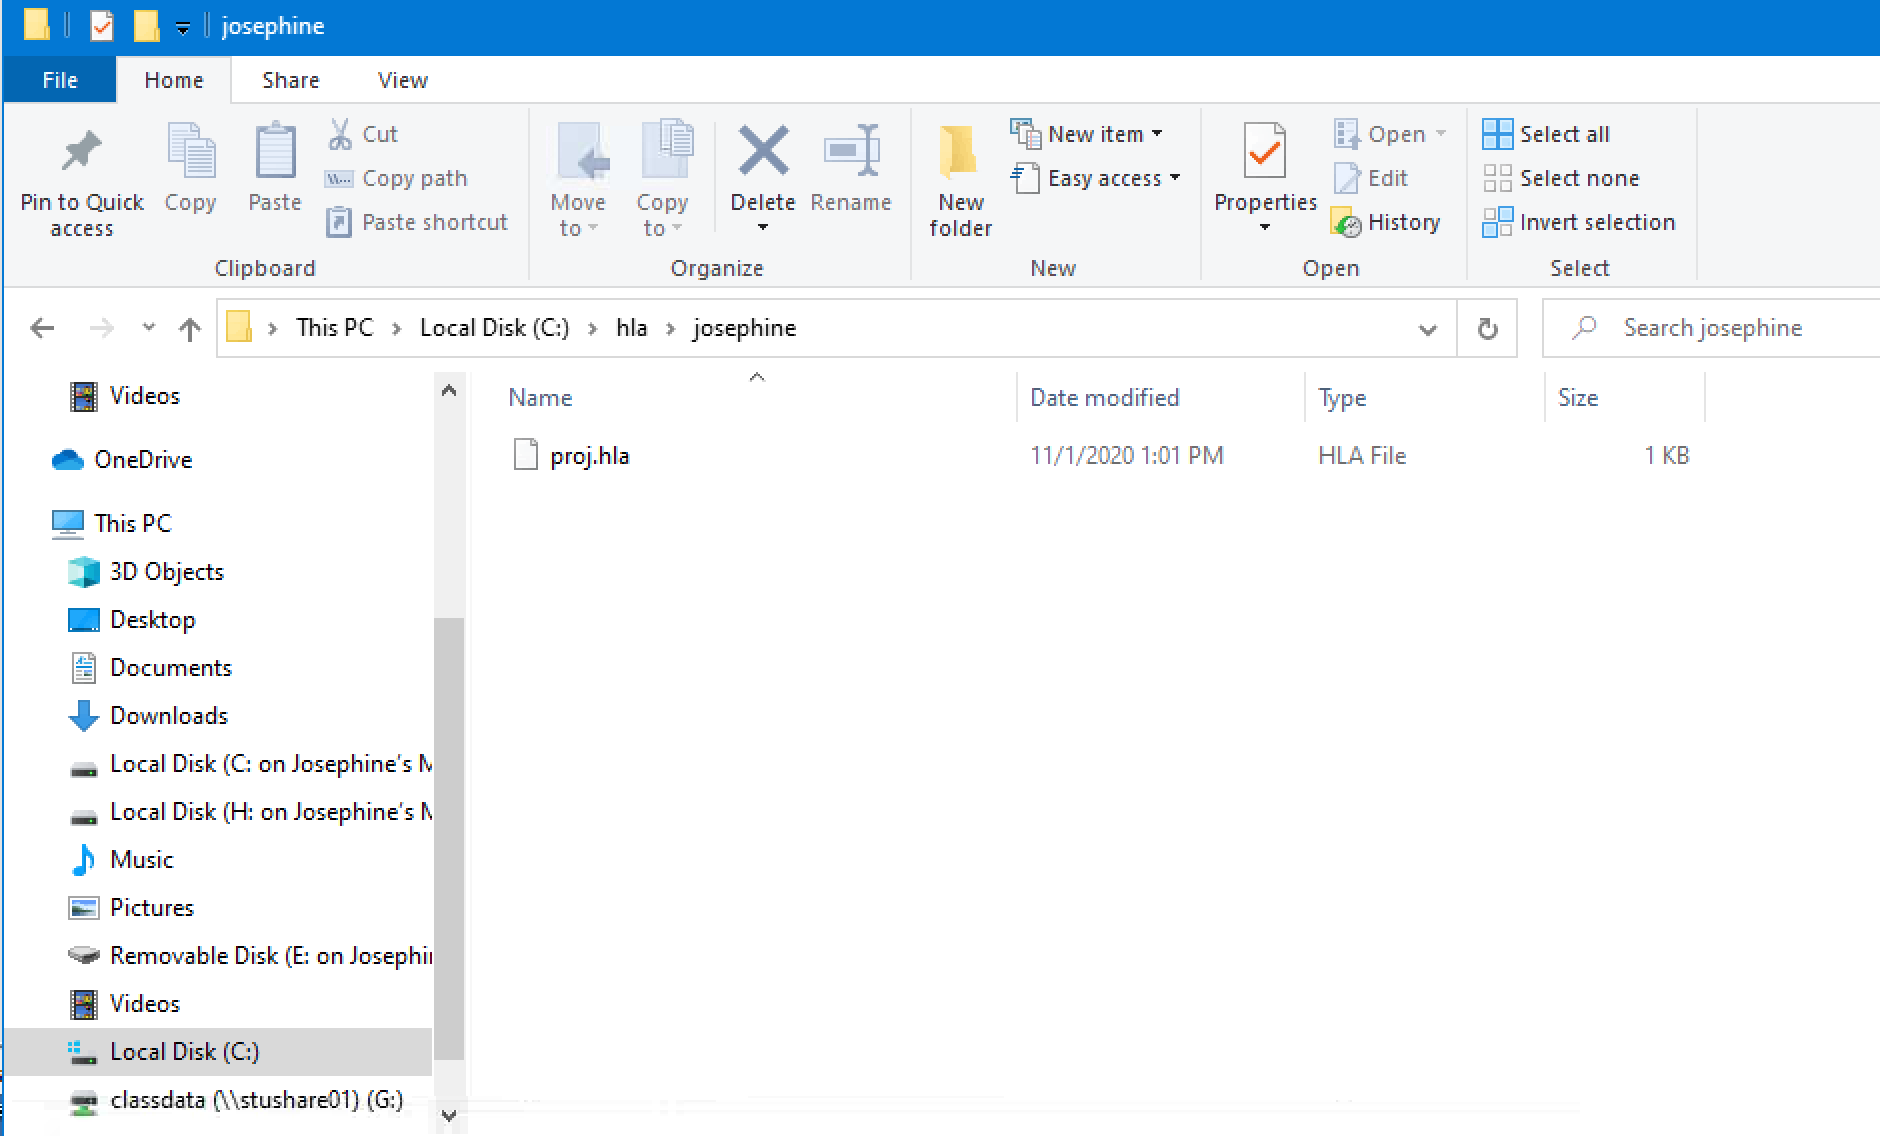Screen dimensions: 1880x1136
Task: Open the address bar dropdown arrow
Action: tap(1428, 328)
